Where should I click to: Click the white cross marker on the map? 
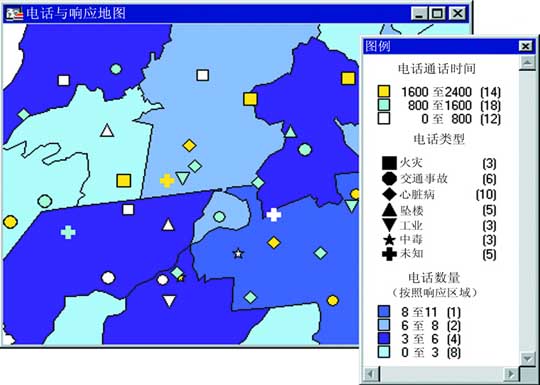(x=274, y=215)
